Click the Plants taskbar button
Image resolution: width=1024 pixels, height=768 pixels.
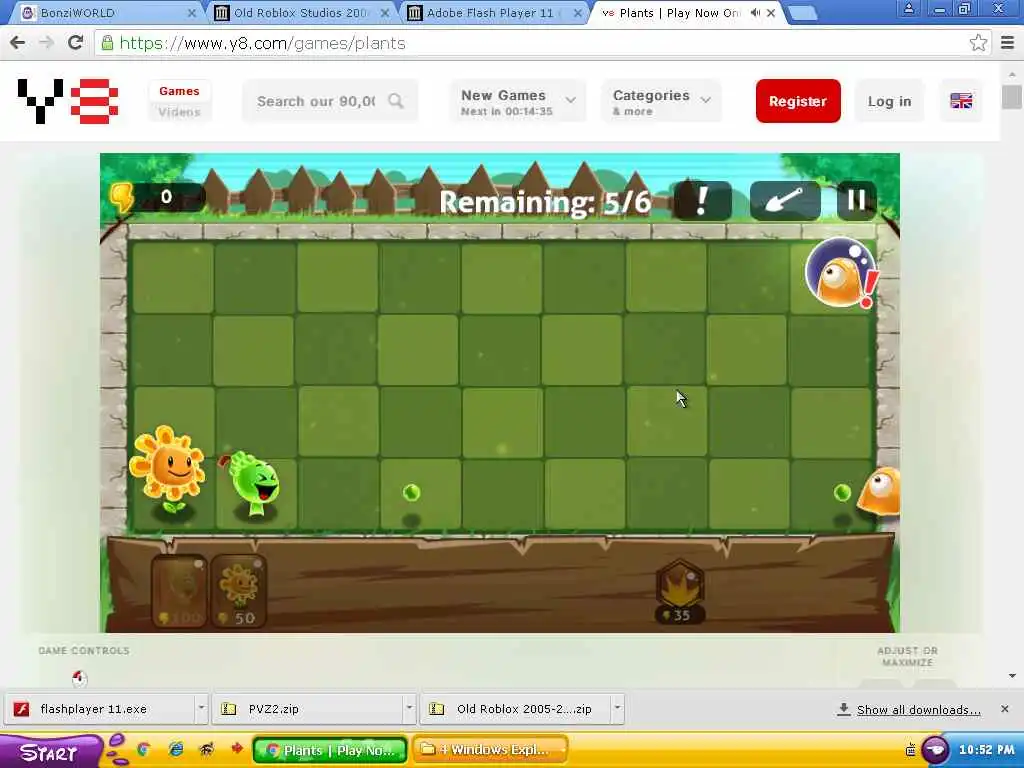pos(330,750)
